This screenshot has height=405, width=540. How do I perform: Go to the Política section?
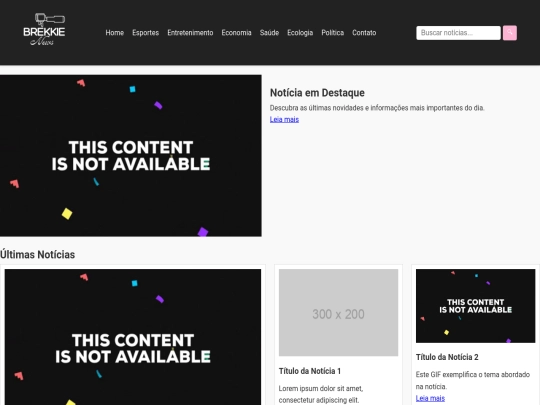click(332, 33)
